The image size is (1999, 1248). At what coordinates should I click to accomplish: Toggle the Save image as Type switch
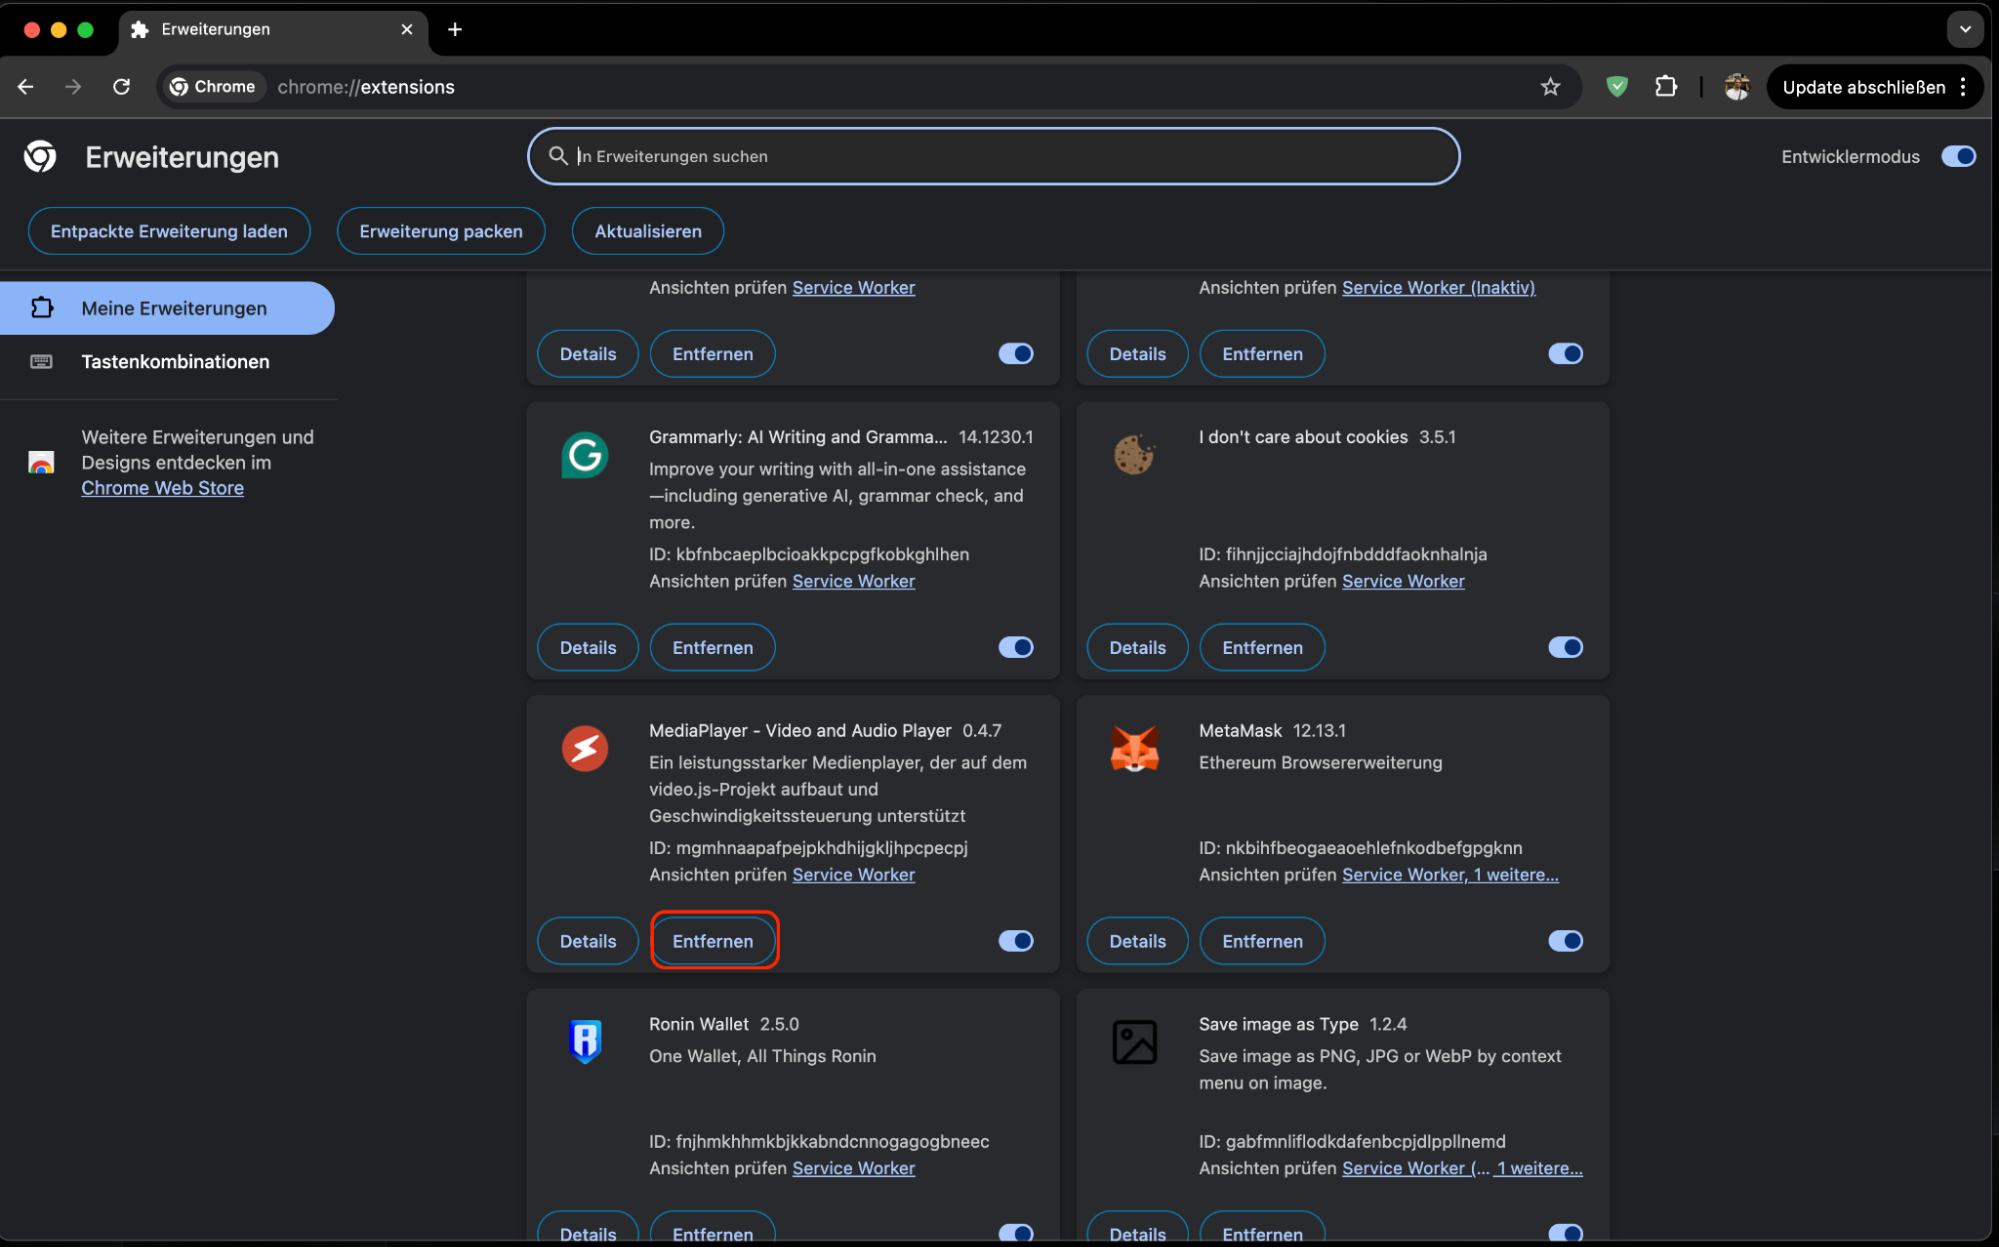point(1565,1233)
